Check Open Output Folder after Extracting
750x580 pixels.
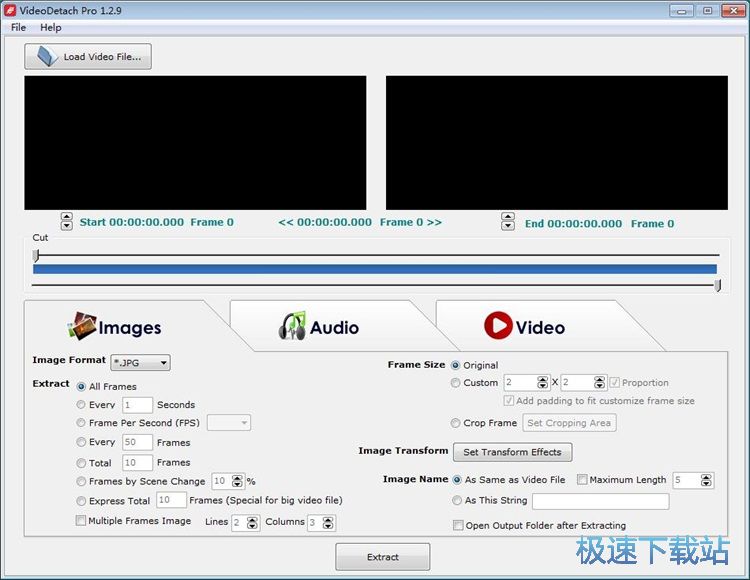458,525
